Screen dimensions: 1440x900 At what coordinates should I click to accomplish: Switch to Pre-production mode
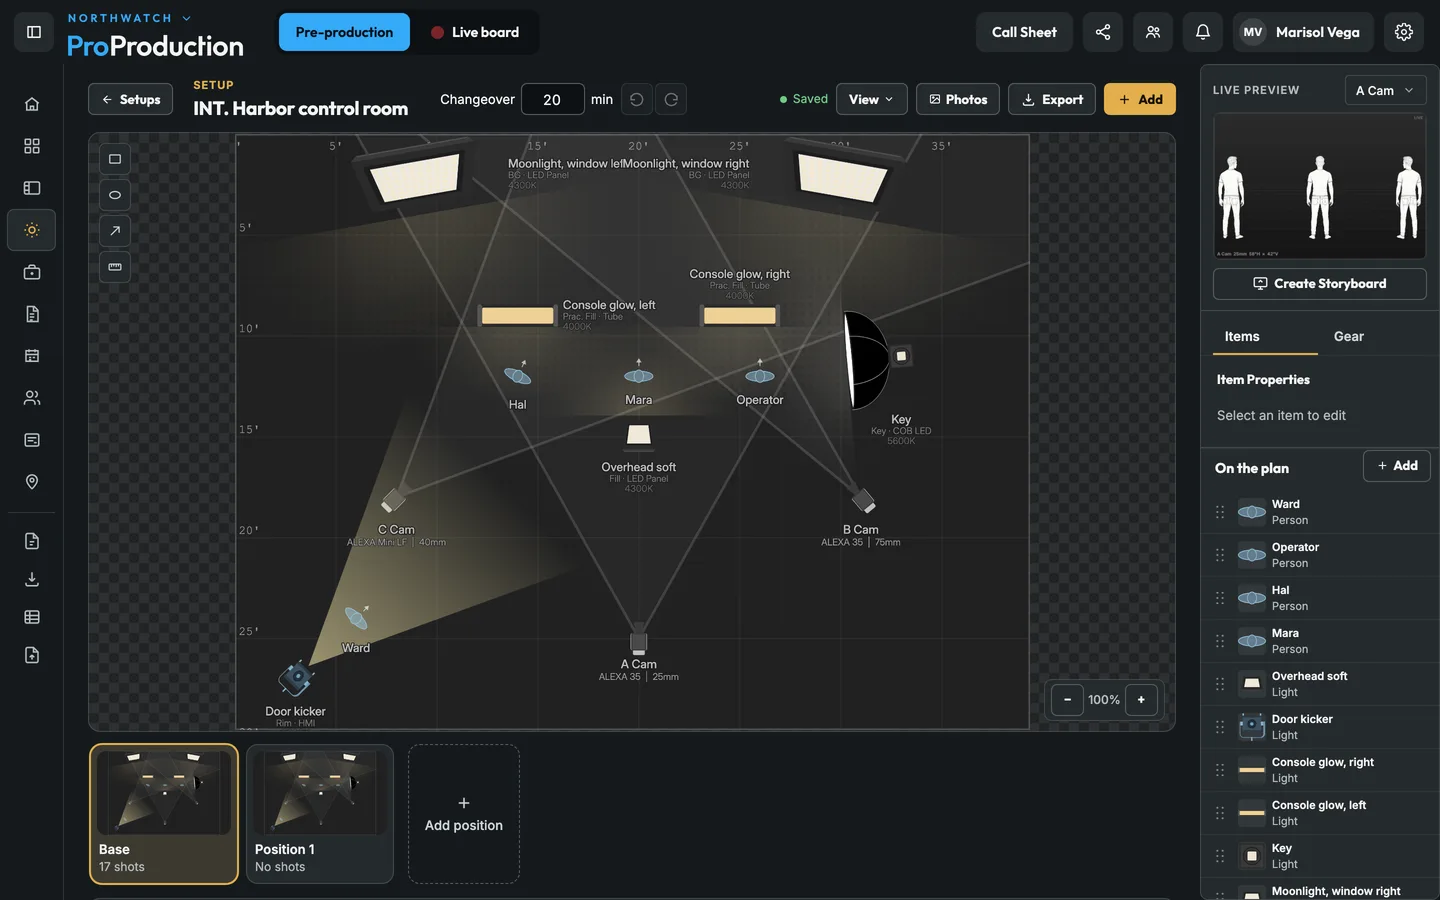pos(344,32)
